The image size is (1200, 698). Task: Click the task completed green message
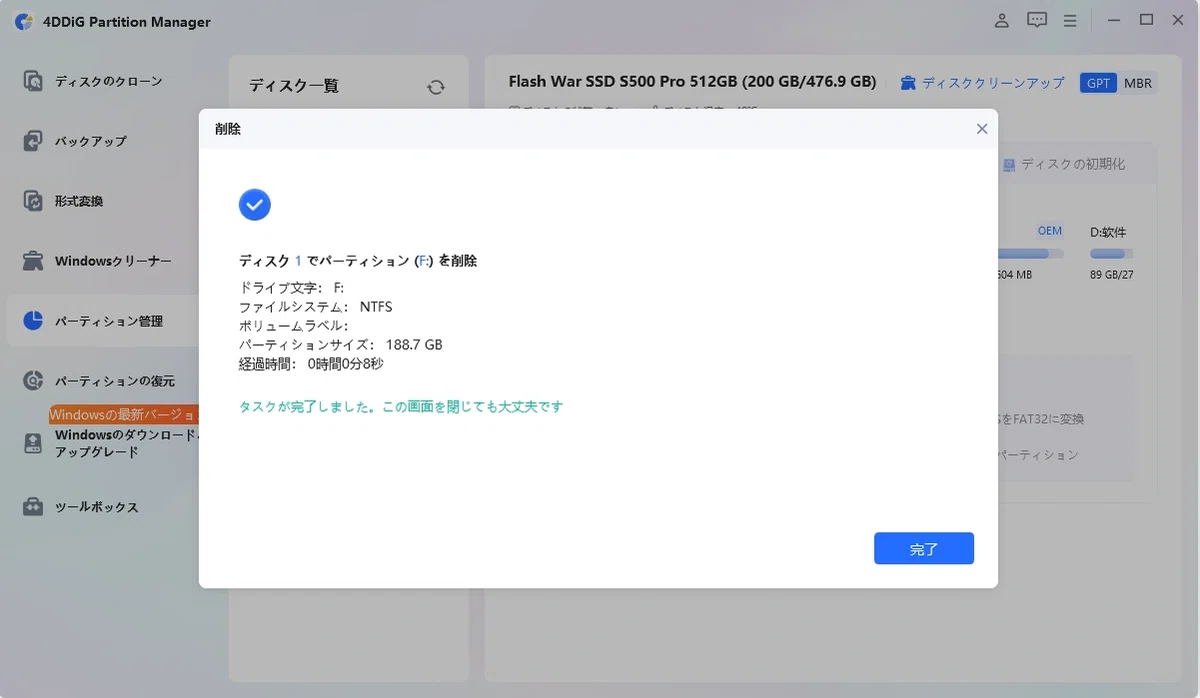[401, 407]
